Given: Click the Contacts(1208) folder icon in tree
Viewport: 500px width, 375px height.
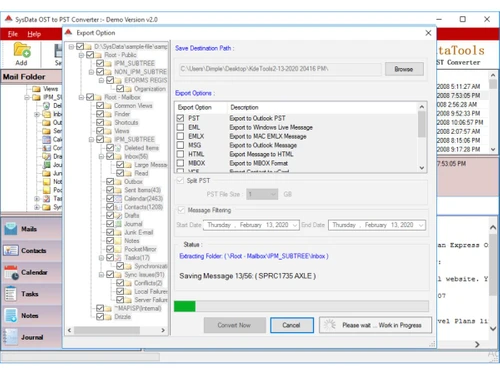Looking at the screenshot, I should [118, 207].
